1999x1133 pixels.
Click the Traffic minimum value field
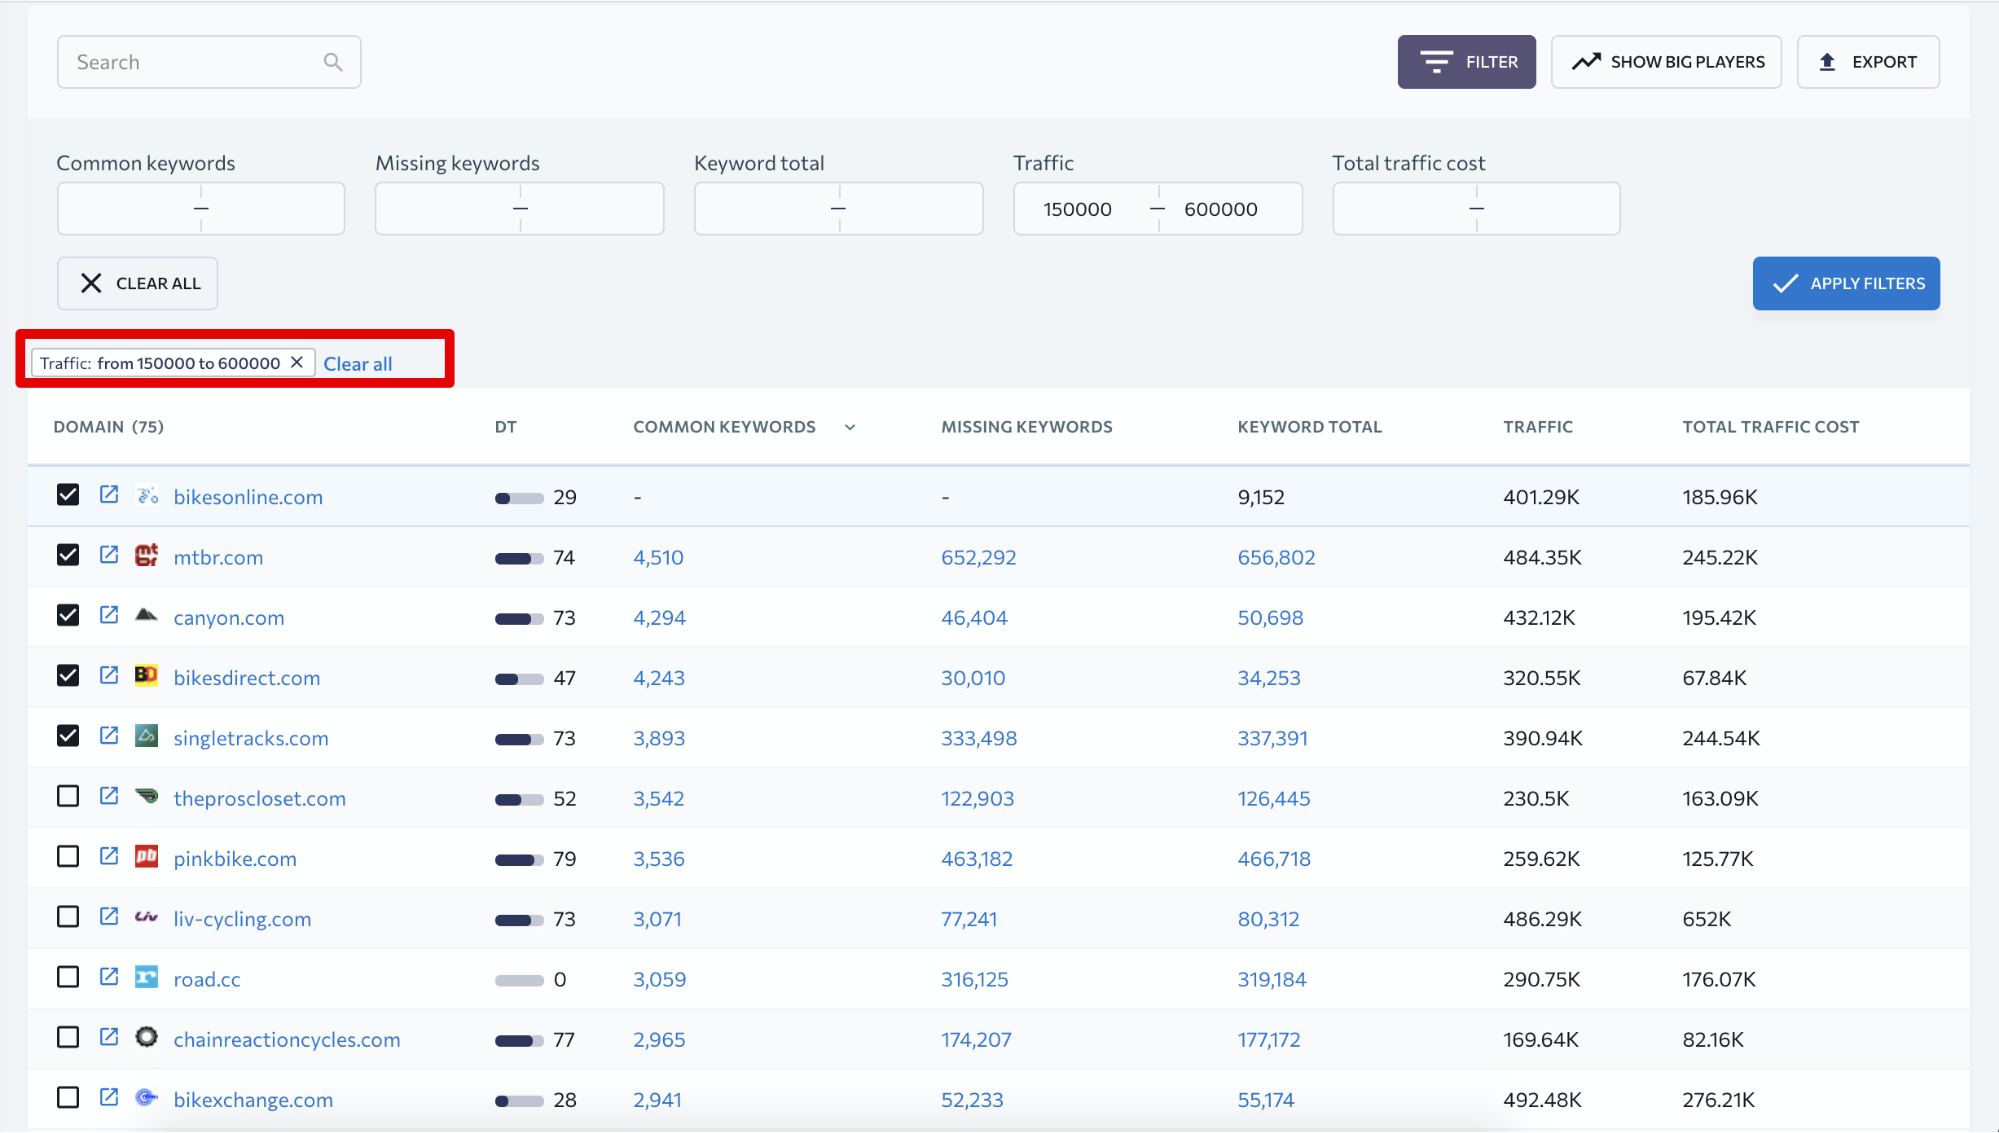[1078, 209]
